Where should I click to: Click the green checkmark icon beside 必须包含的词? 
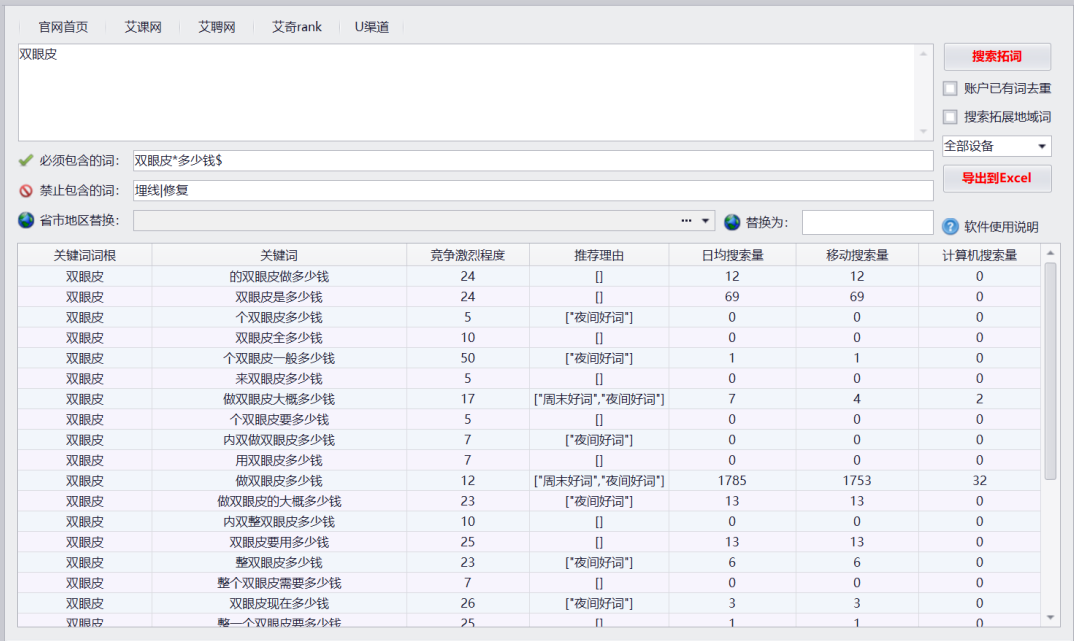tap(26, 161)
